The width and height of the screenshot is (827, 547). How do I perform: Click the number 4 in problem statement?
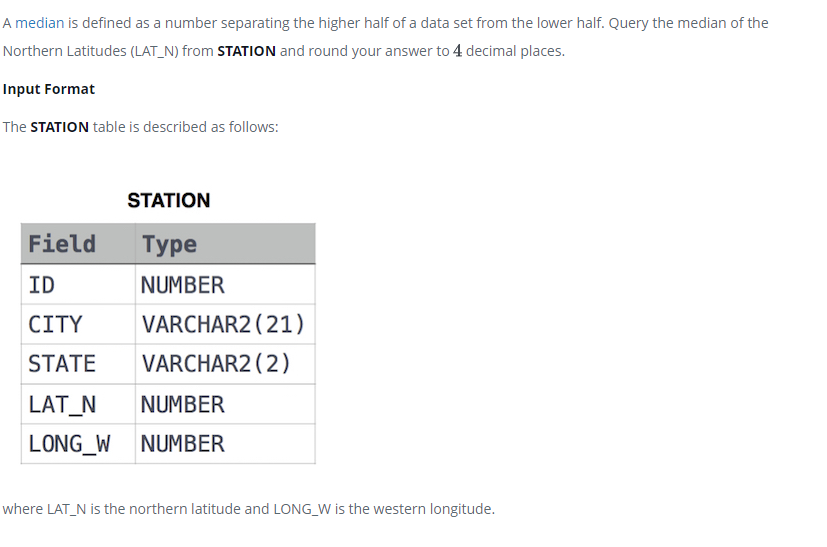457,51
